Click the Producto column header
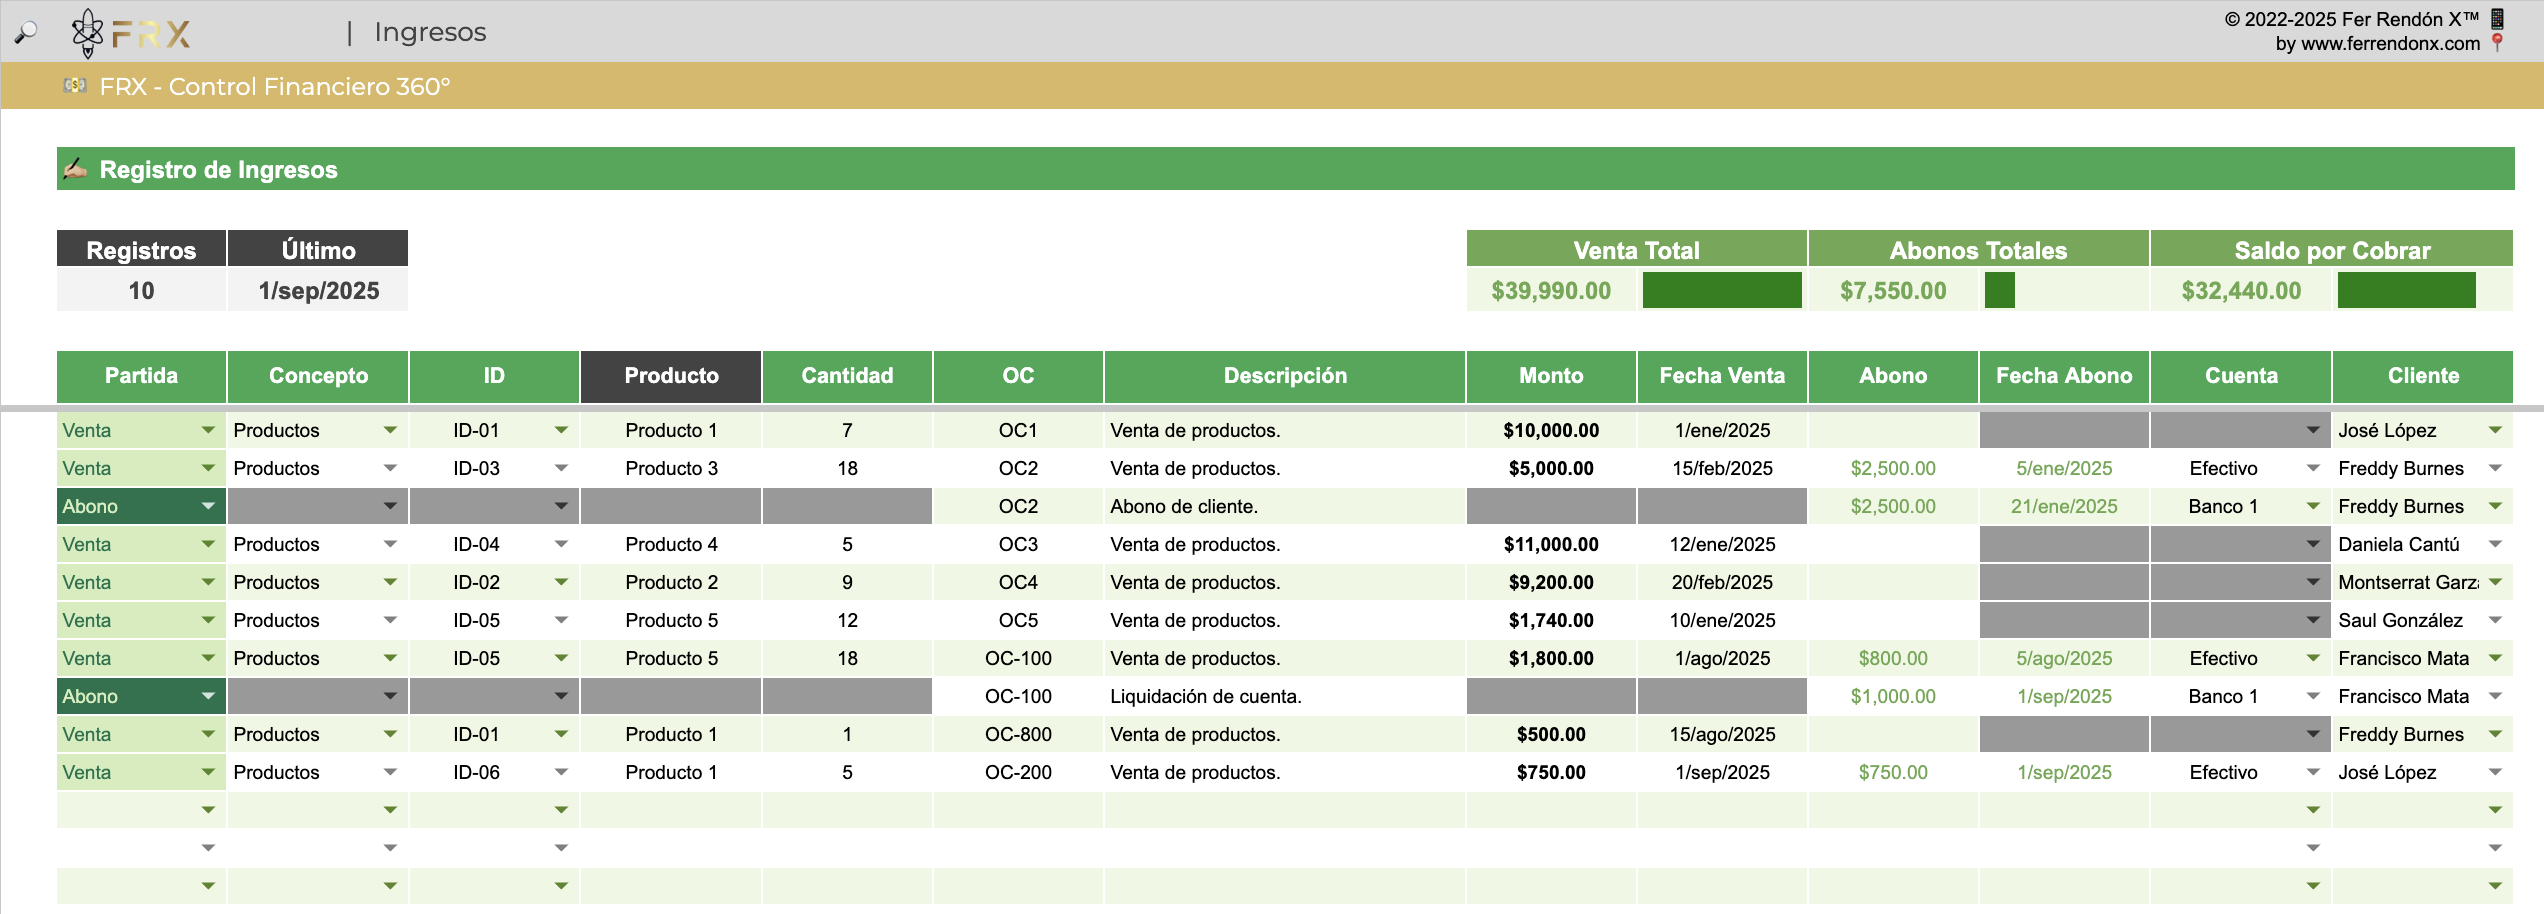This screenshot has height=914, width=2544. (671, 376)
